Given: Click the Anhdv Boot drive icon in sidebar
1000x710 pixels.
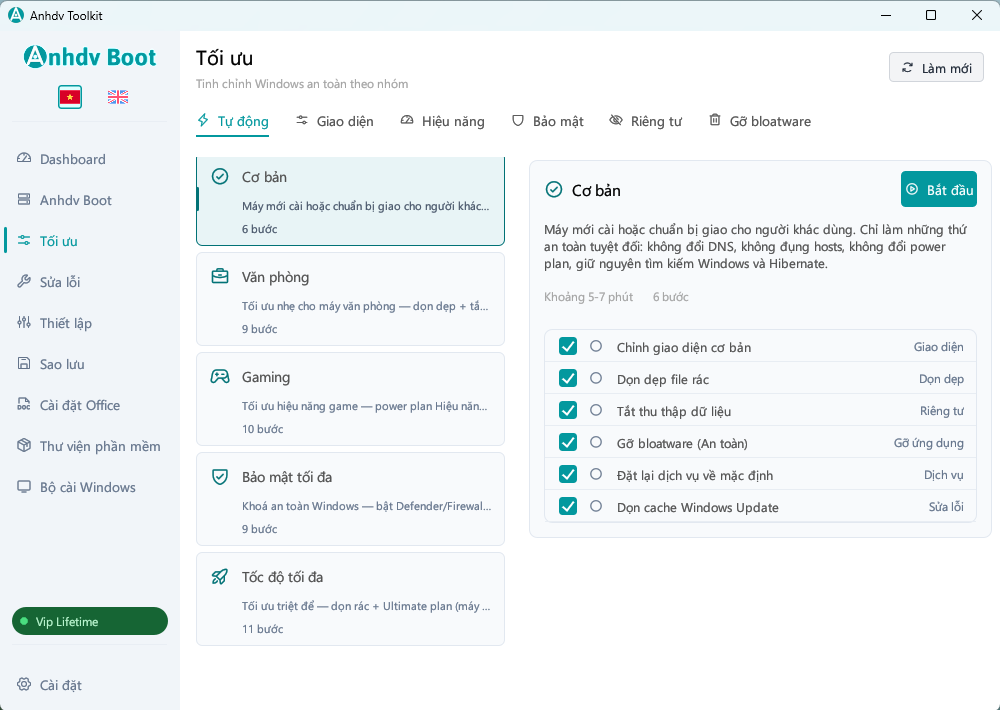Looking at the screenshot, I should [x=24, y=200].
